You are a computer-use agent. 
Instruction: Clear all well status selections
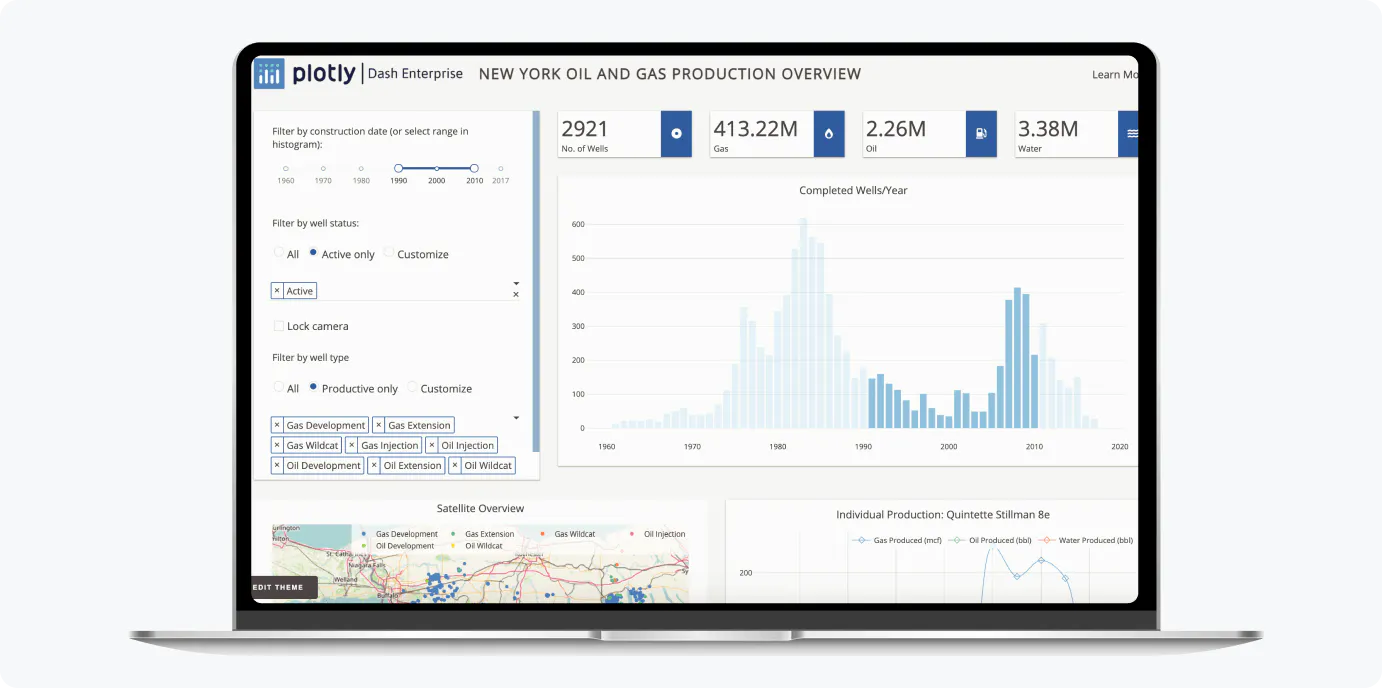(516, 295)
